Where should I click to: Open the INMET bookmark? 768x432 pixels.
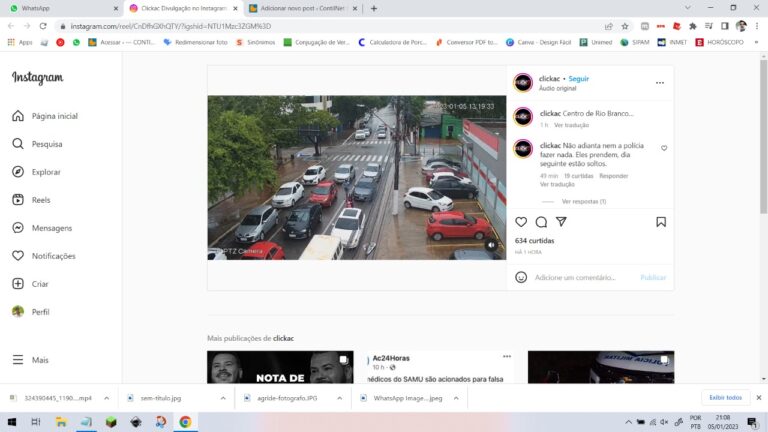672,43
